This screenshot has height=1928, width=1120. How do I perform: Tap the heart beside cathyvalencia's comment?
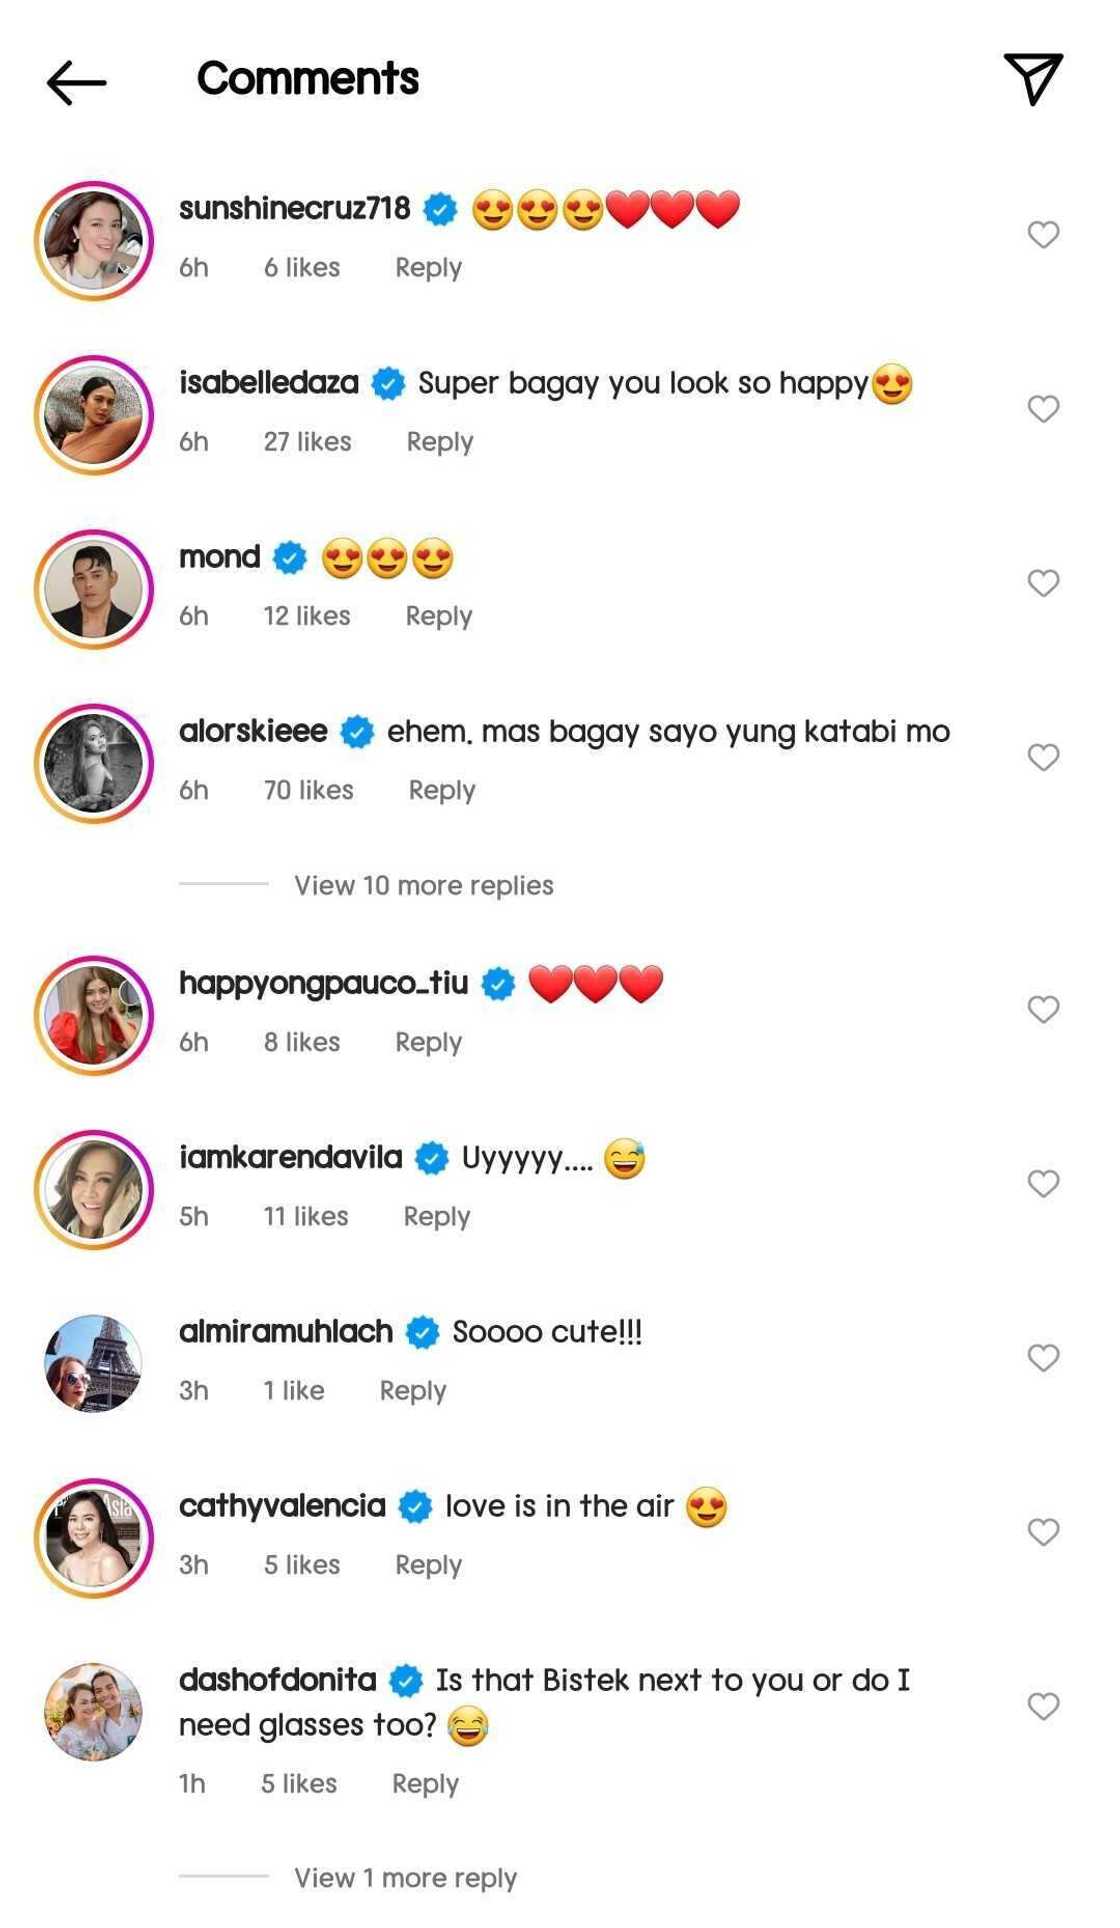coord(1043,1532)
